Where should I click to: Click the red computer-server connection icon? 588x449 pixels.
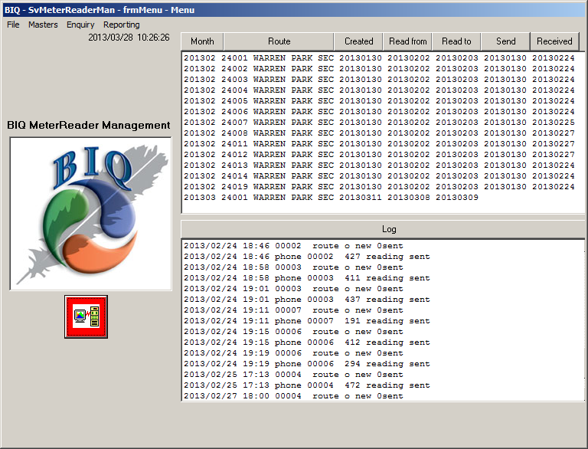[x=86, y=317]
